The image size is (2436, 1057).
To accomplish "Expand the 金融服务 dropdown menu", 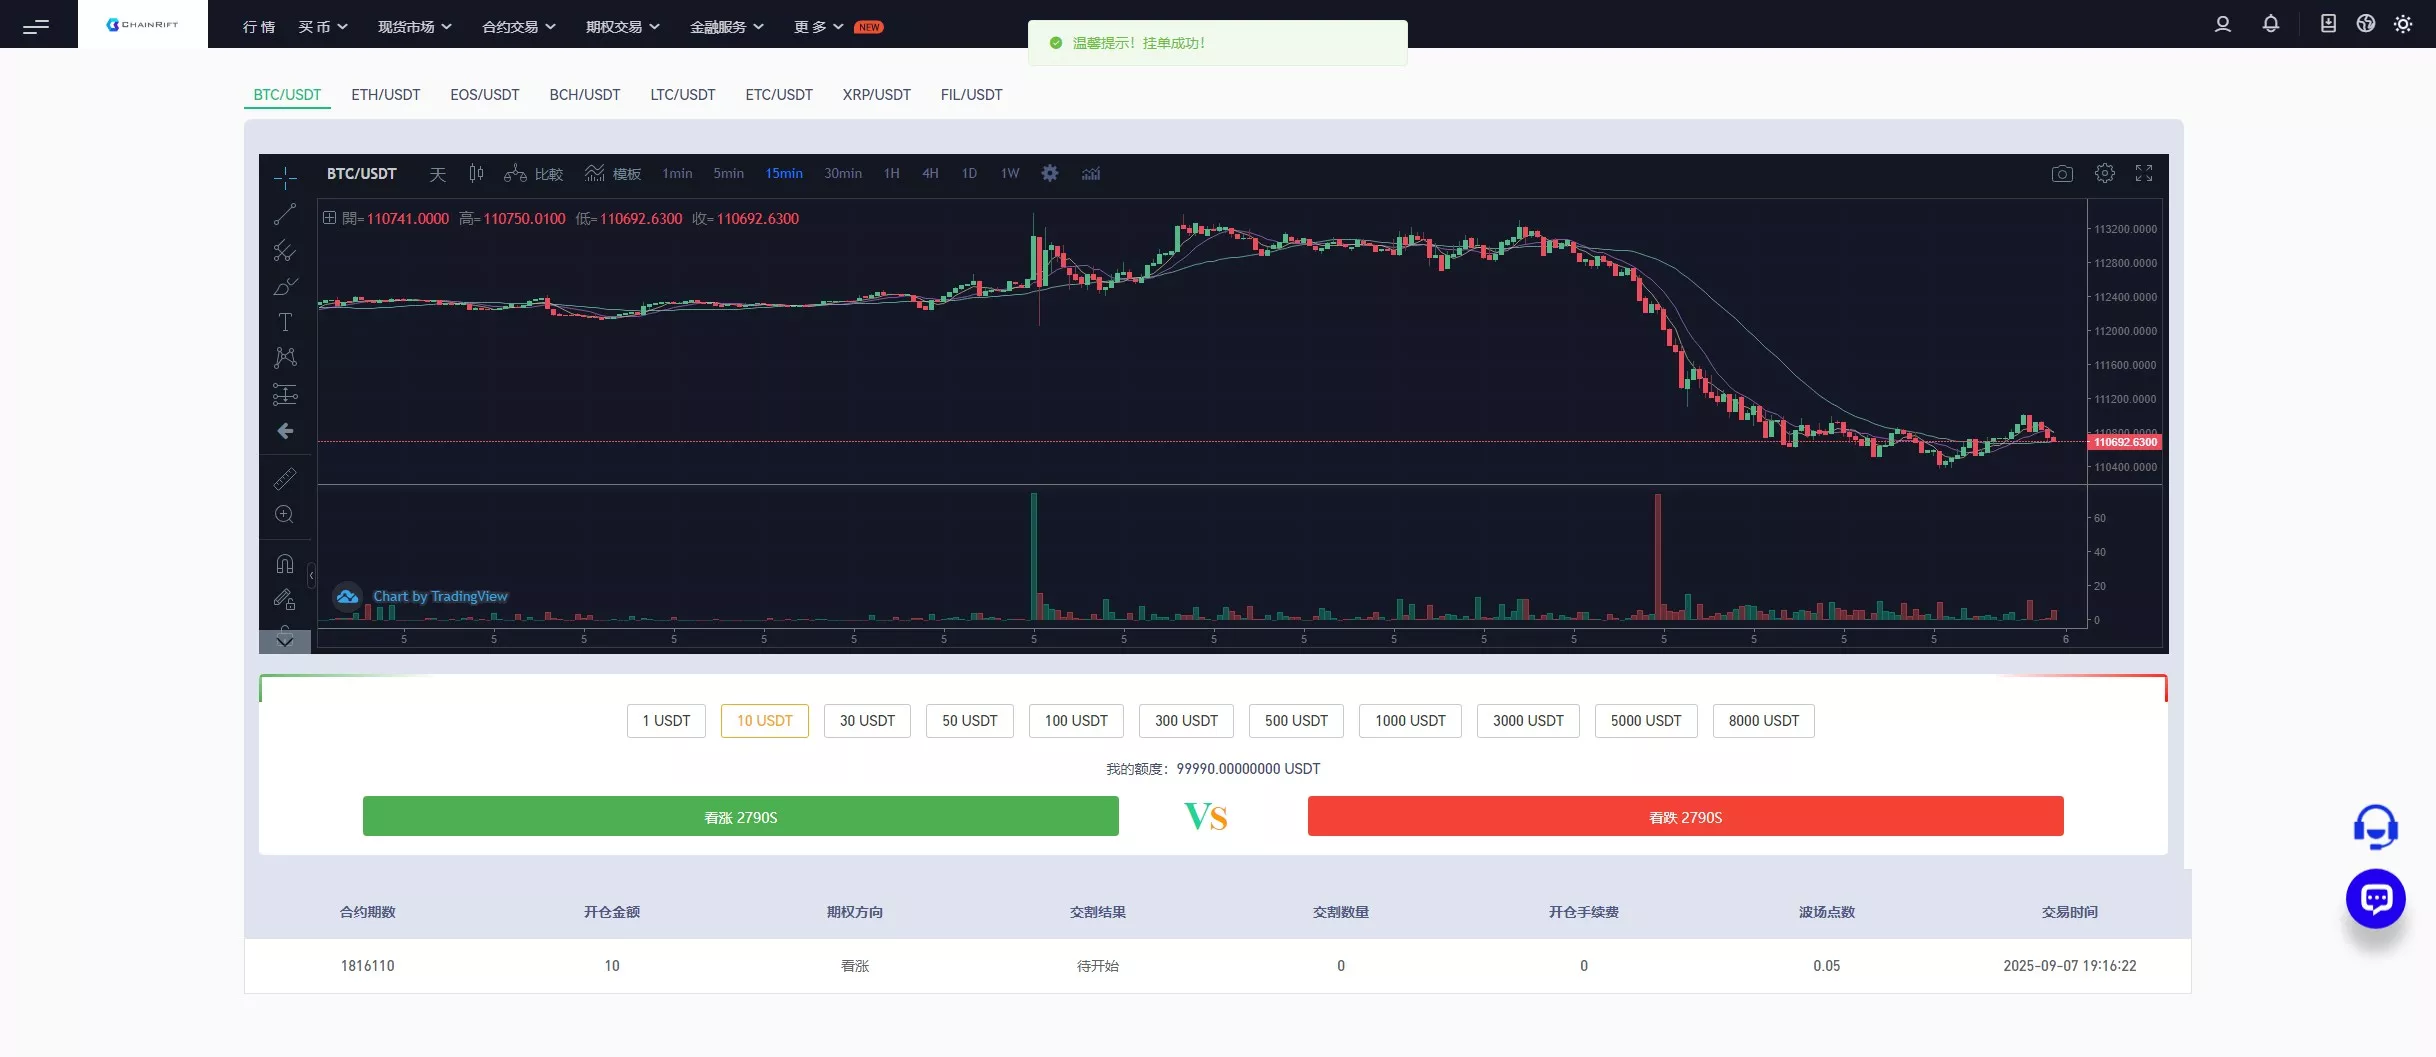I will (x=727, y=27).
